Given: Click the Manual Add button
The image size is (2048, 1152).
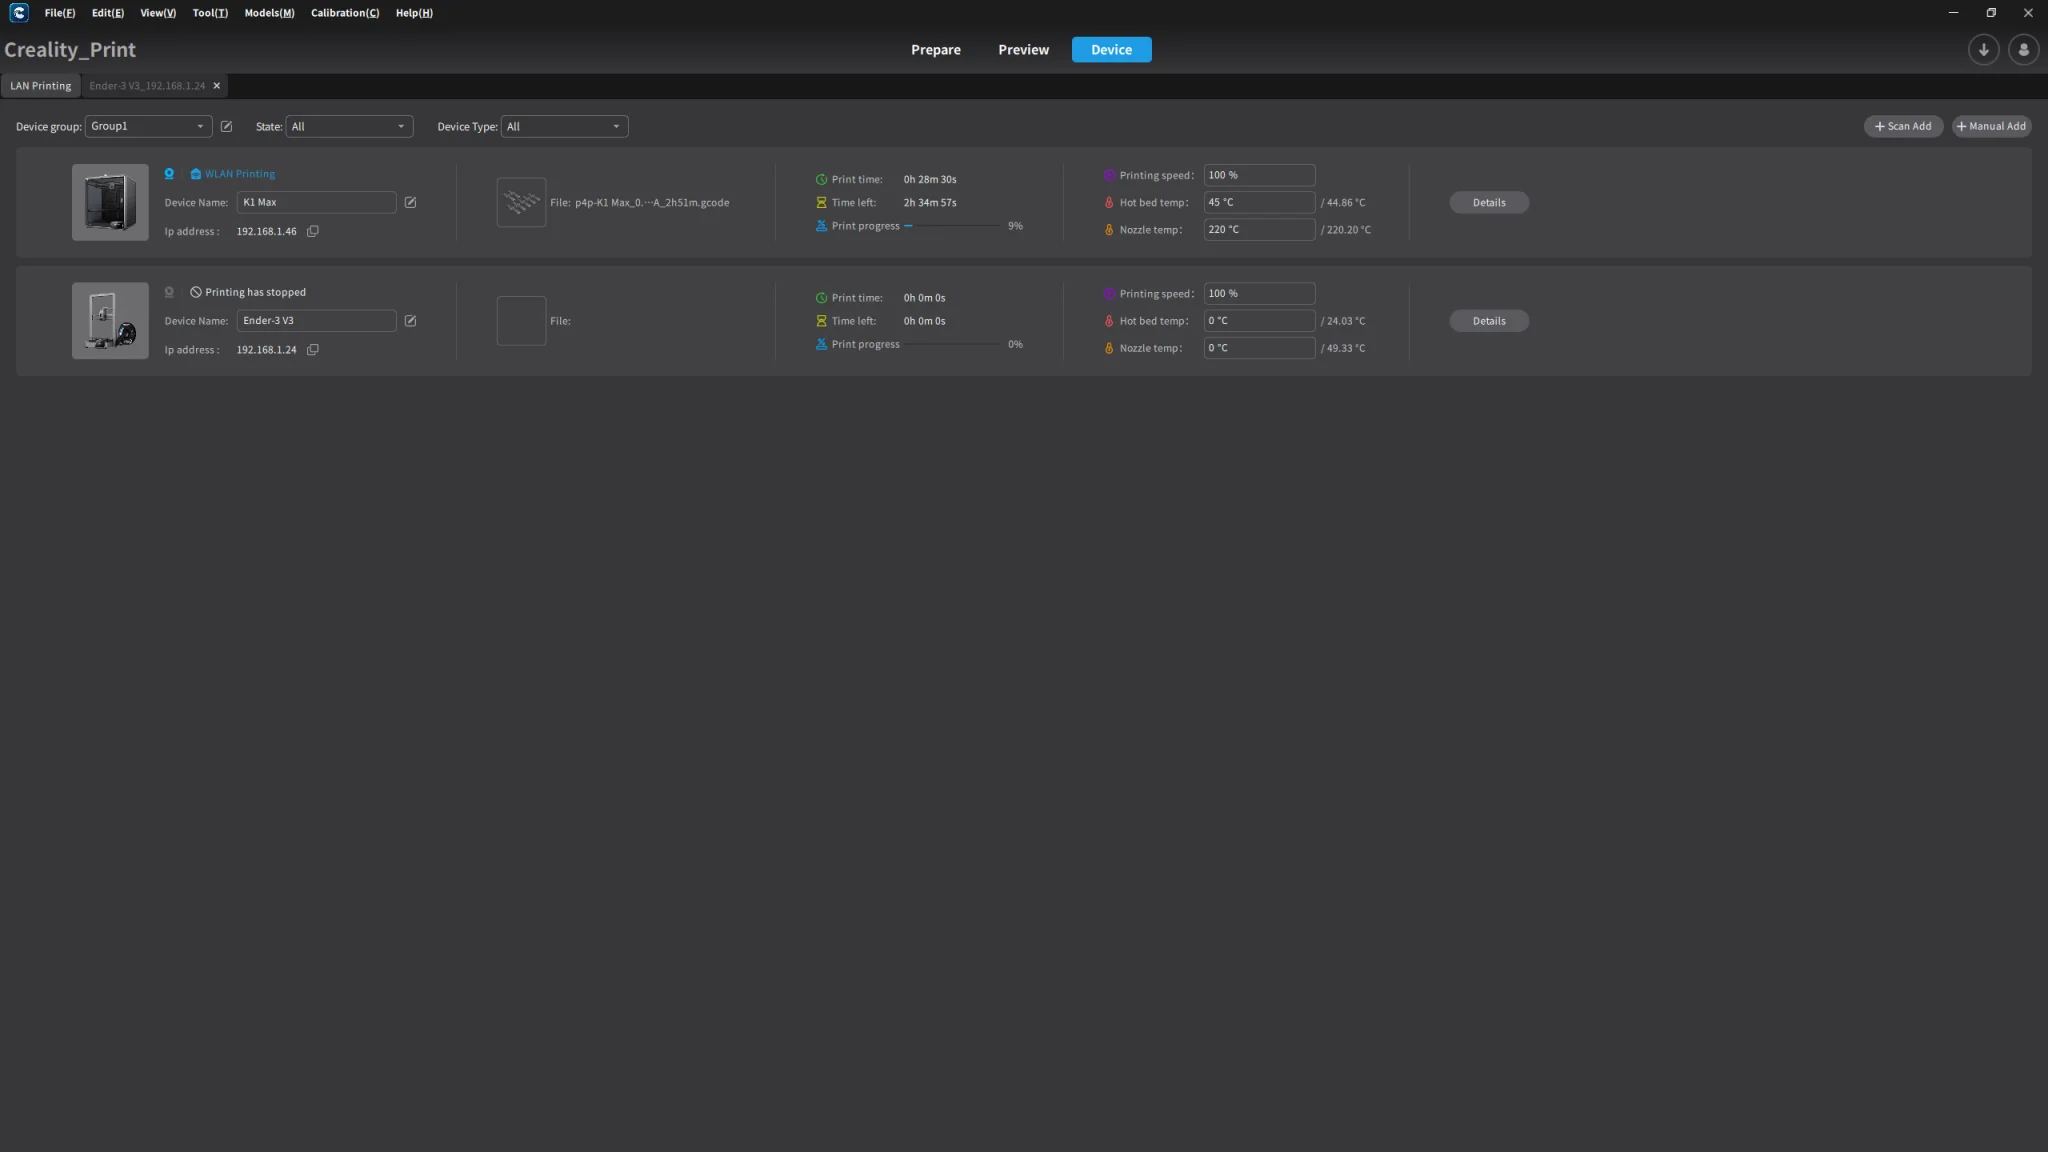Looking at the screenshot, I should [1990, 126].
